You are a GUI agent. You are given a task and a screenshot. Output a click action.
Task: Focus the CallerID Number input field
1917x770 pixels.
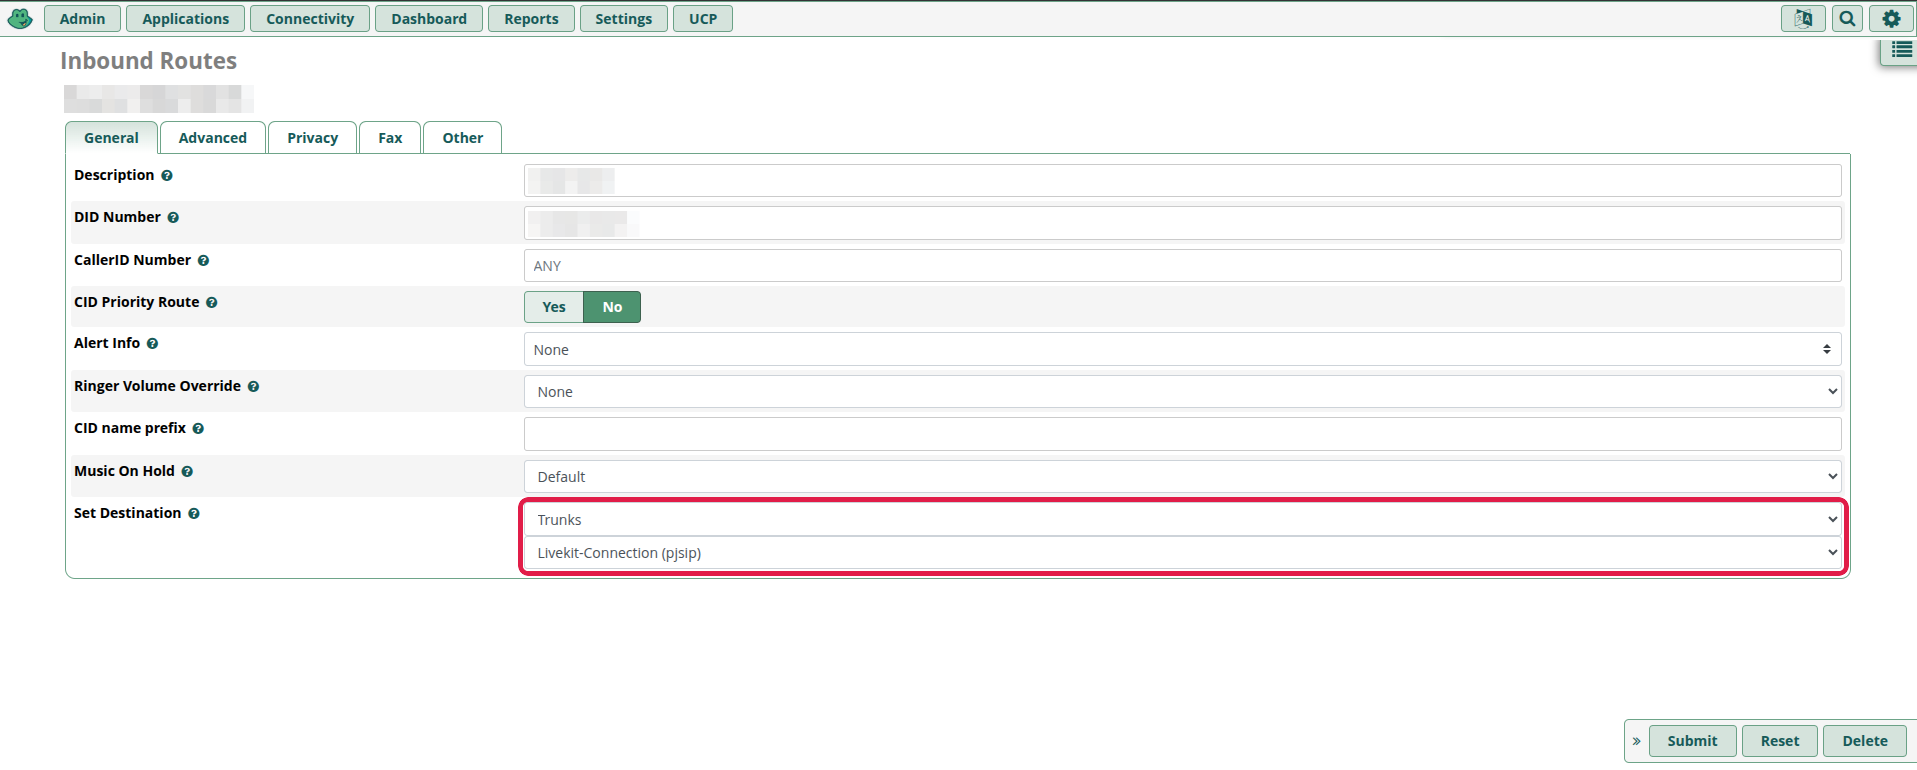1182,266
